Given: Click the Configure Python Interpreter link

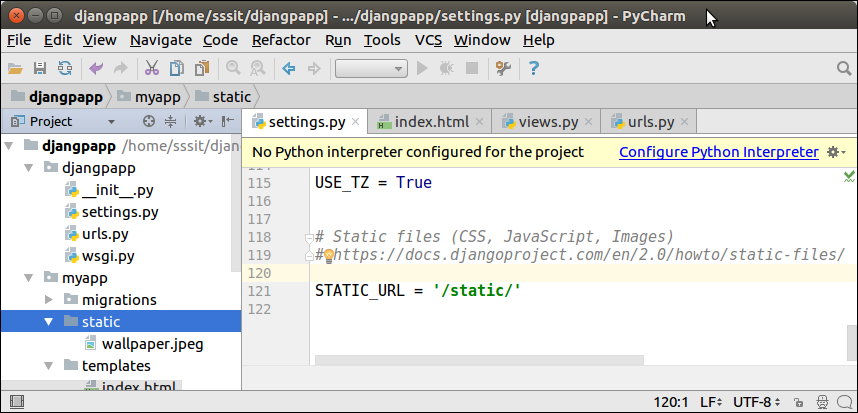Looking at the screenshot, I should point(718,152).
